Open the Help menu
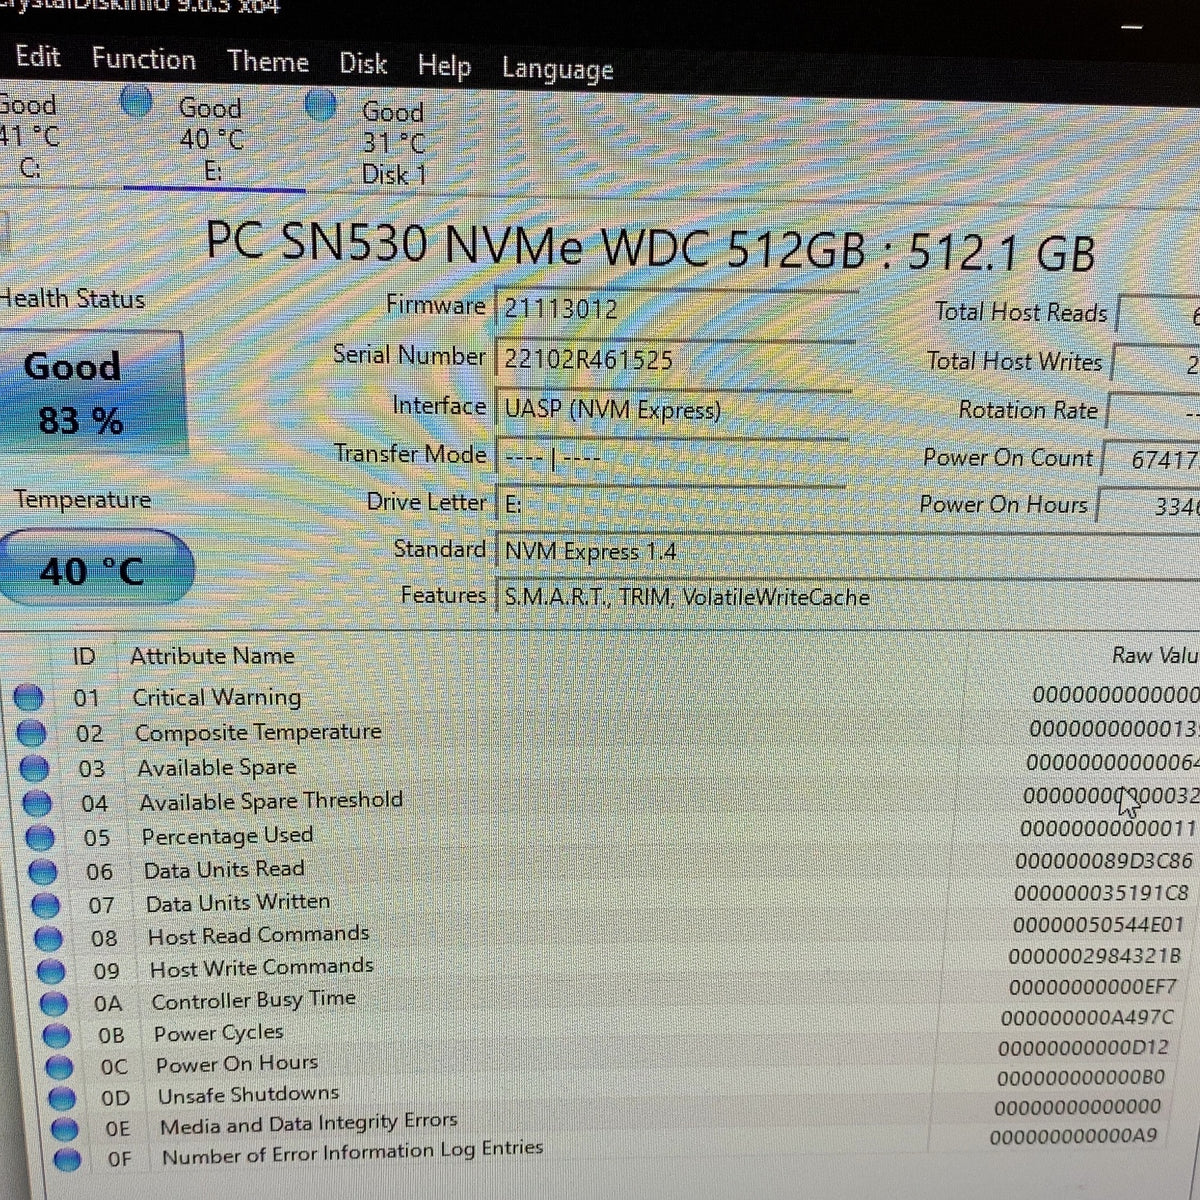Viewport: 1200px width, 1200px height. (444, 67)
